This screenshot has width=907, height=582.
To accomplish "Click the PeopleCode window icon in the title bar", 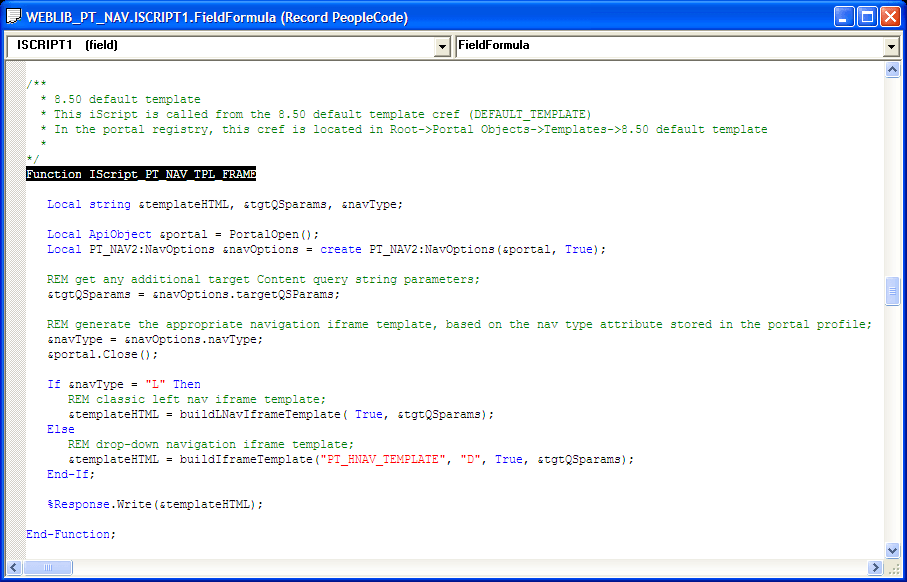I will (12, 16).
